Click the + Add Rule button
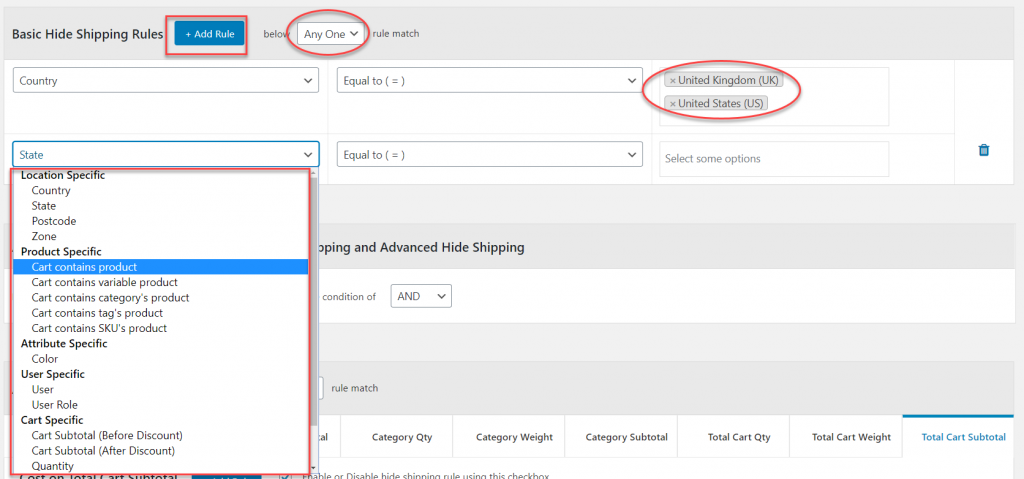The height and width of the screenshot is (479, 1024). [209, 34]
